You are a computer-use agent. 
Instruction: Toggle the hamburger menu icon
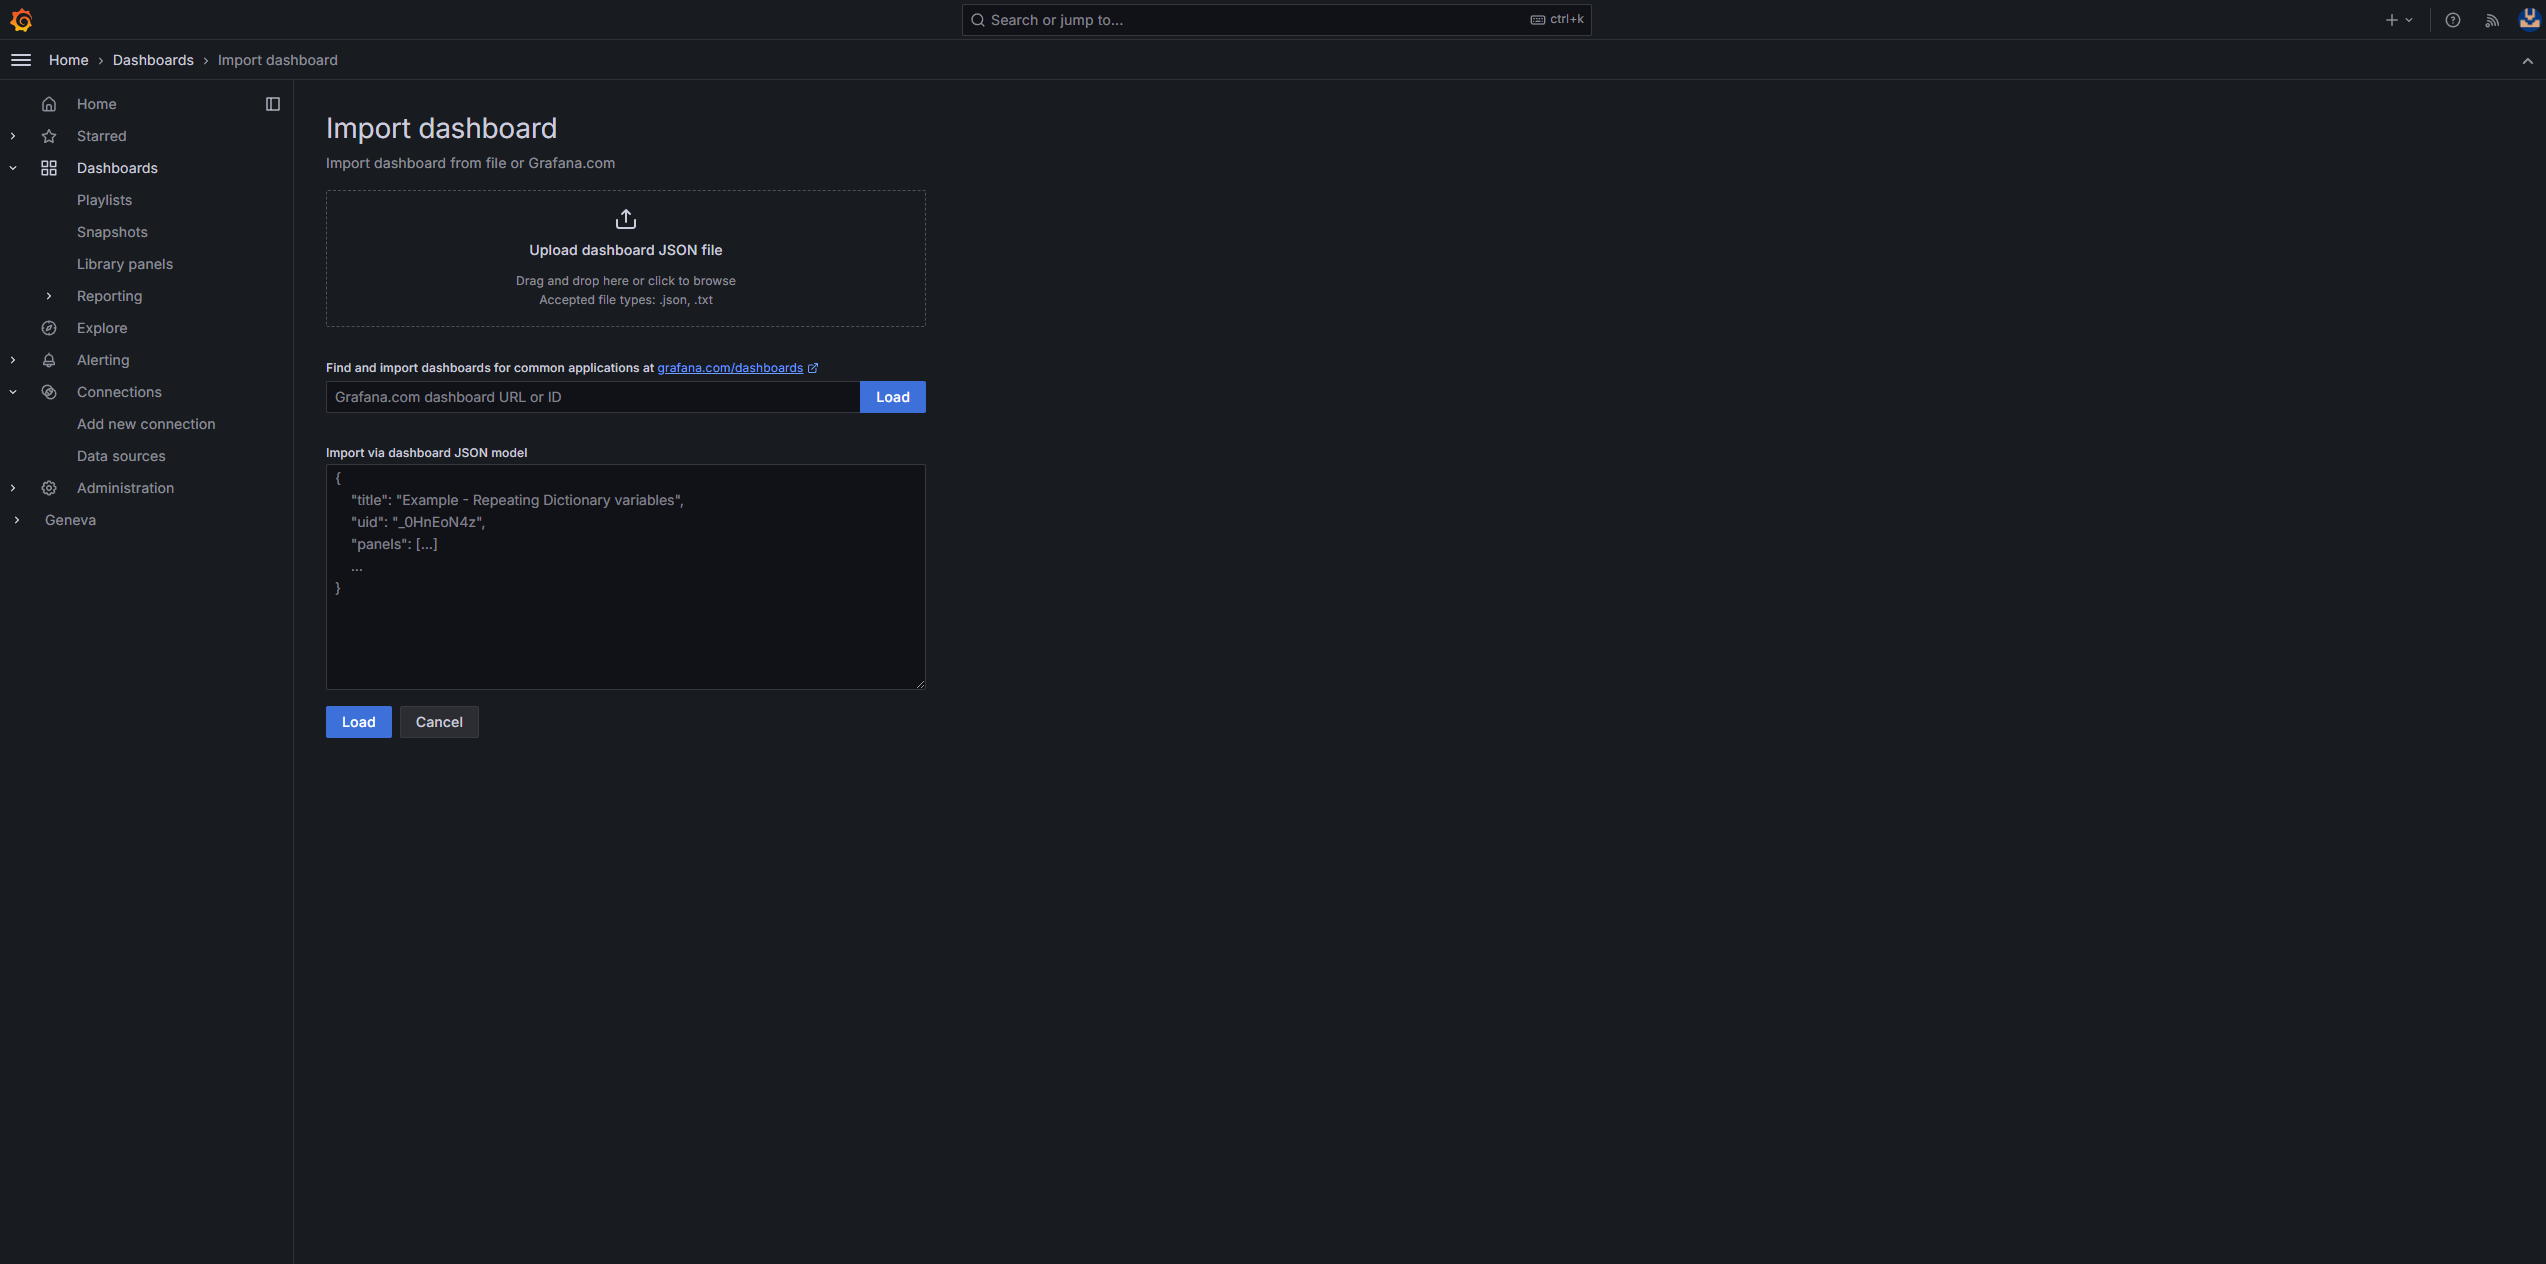tap(21, 60)
